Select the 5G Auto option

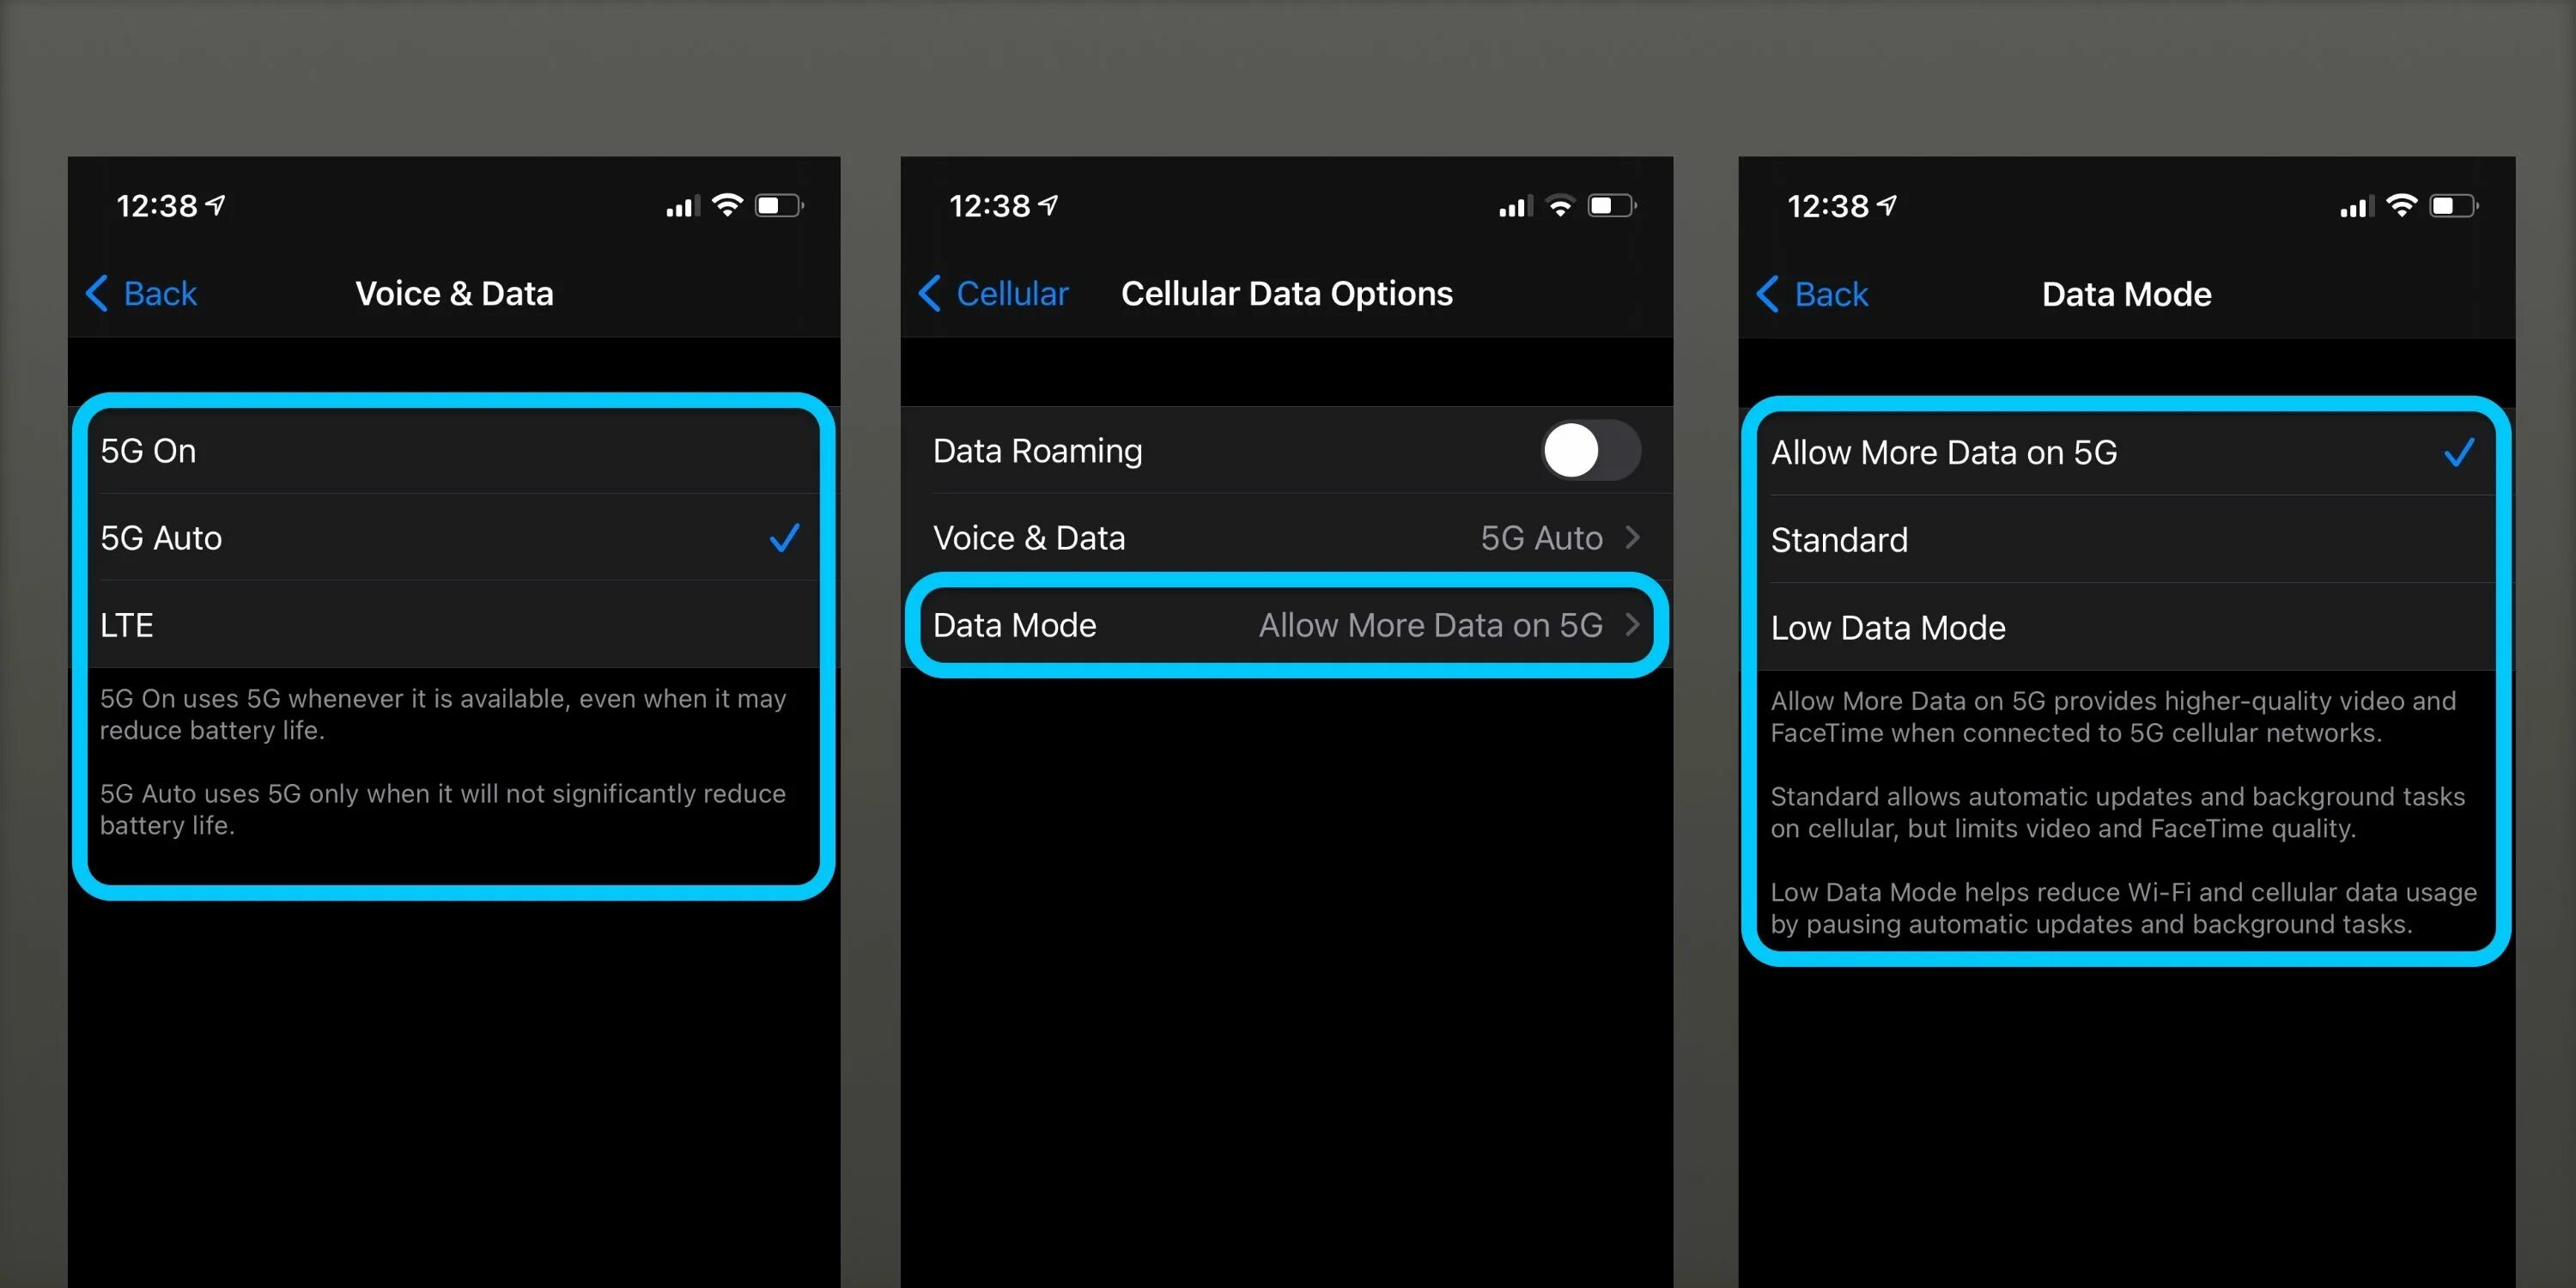point(450,538)
